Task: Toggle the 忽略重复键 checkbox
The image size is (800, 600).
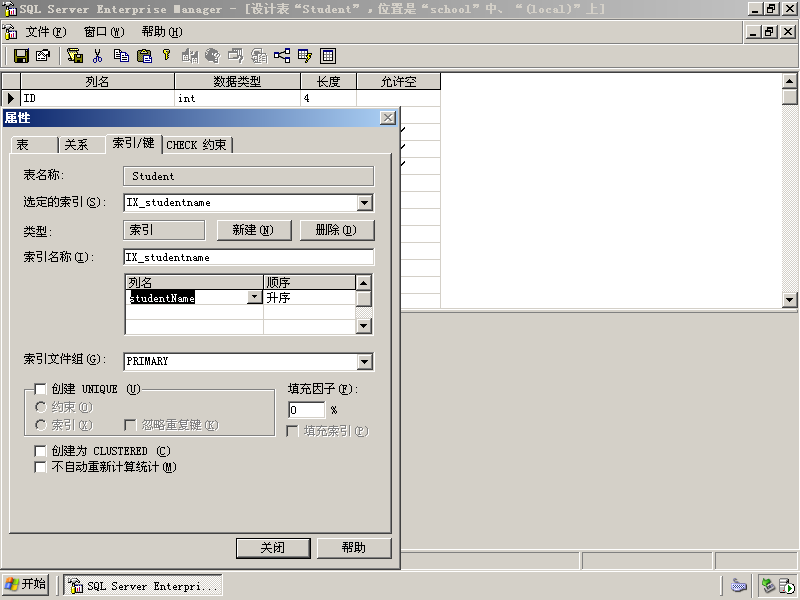Action: tap(130, 425)
